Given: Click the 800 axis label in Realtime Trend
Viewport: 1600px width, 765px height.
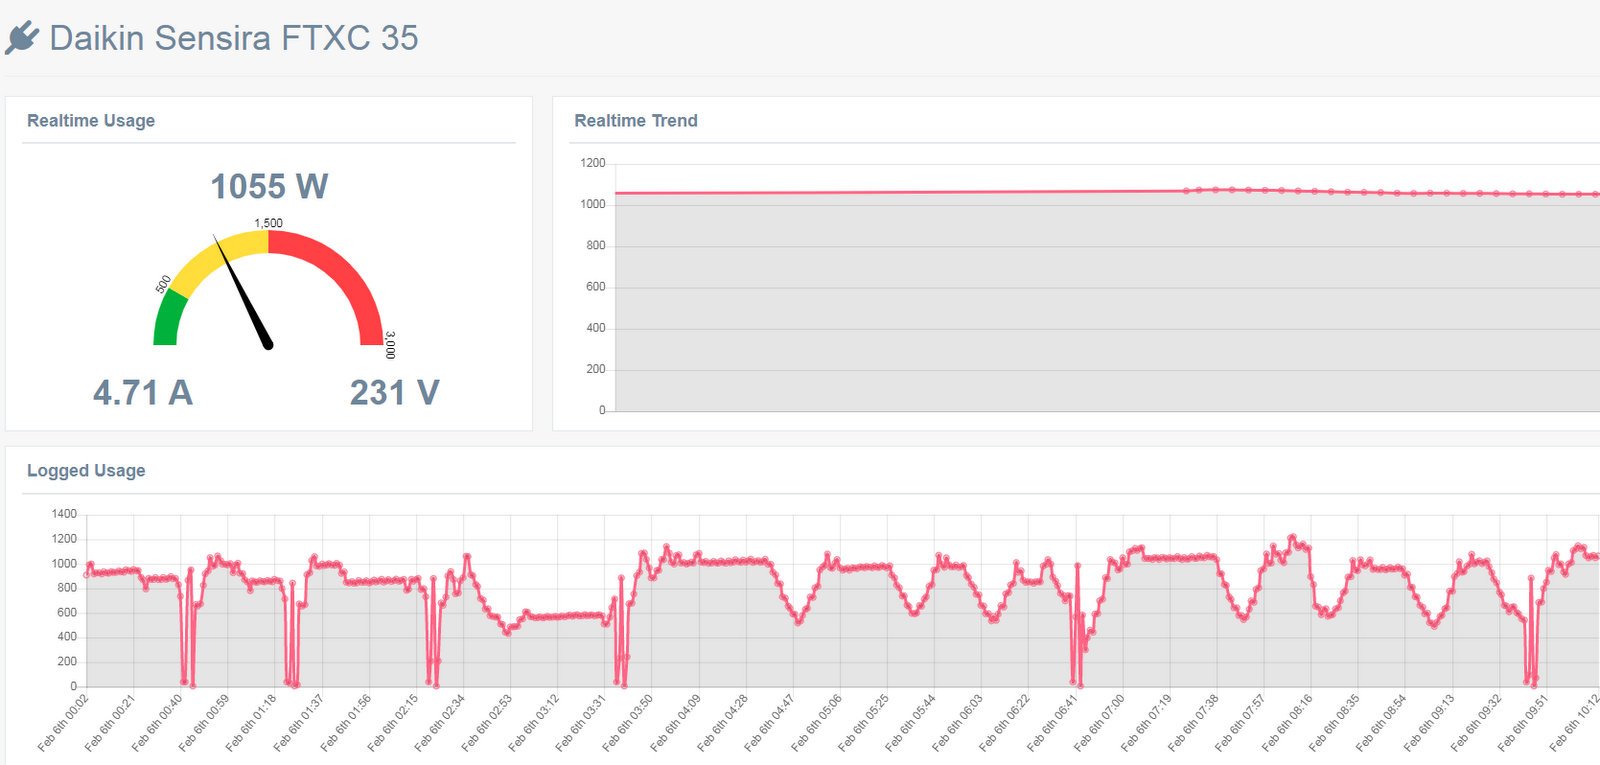Looking at the screenshot, I should pyautogui.click(x=596, y=245).
